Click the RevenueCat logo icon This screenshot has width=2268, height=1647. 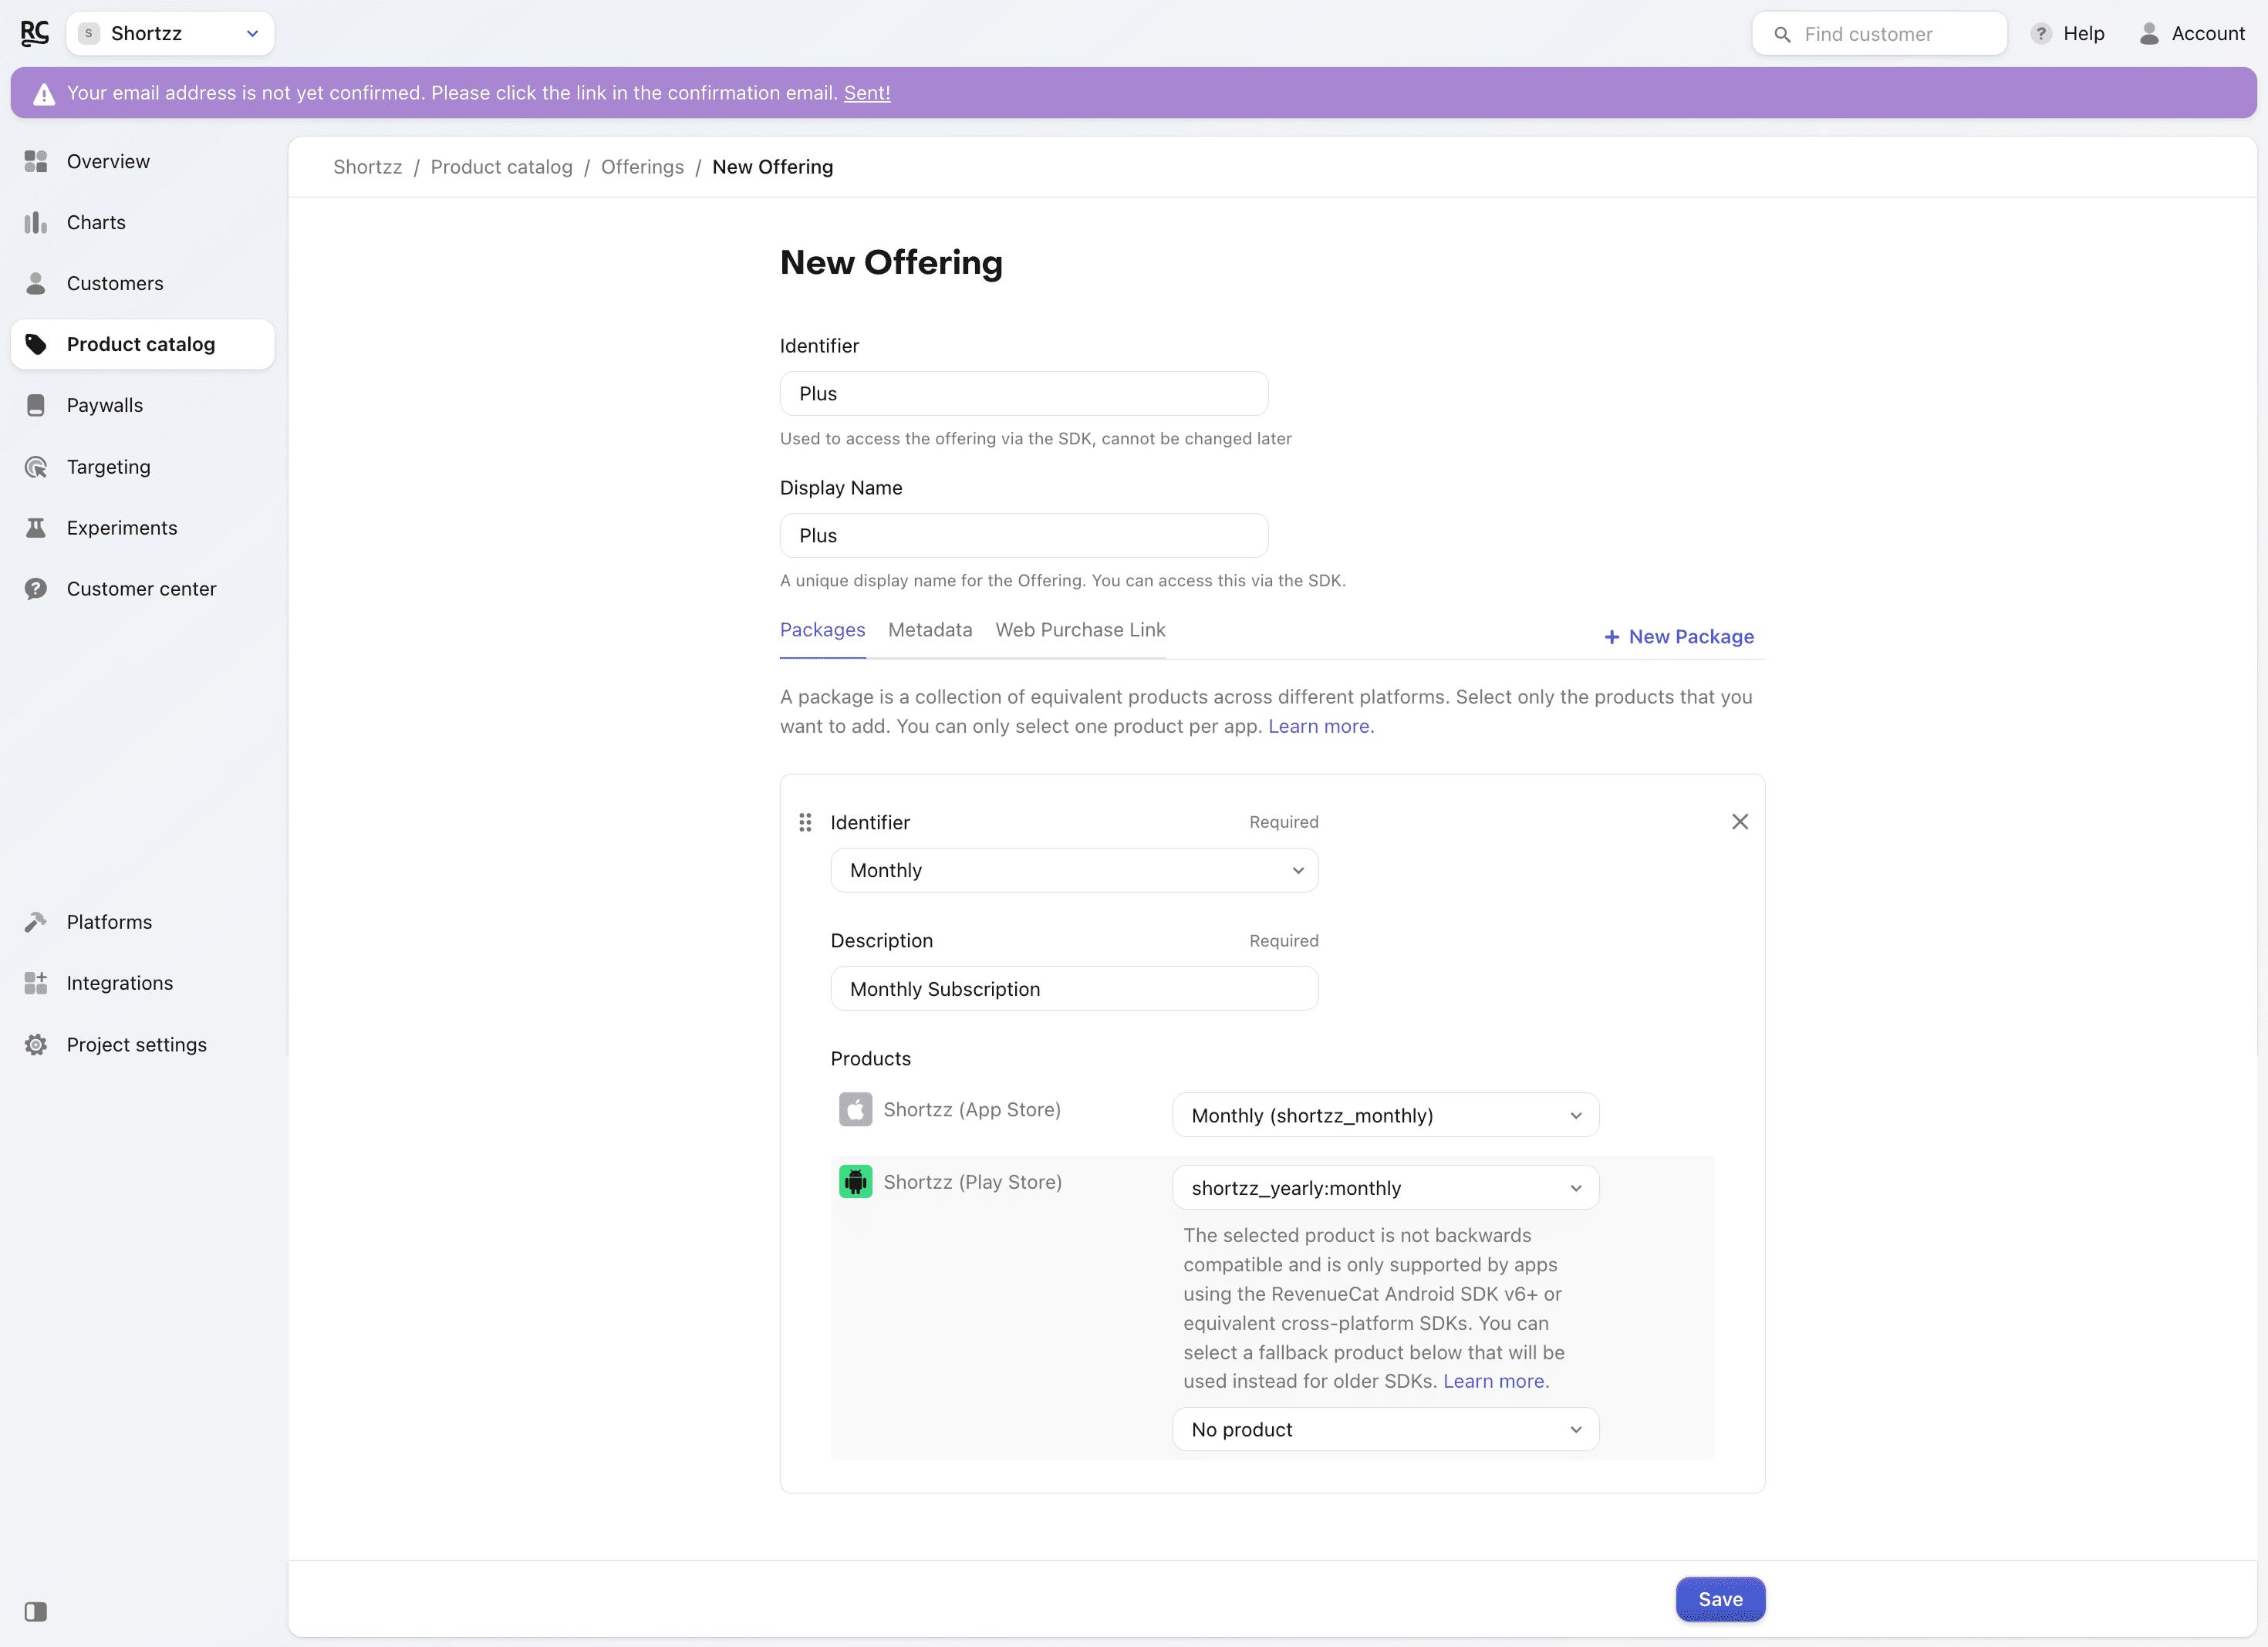tap(34, 33)
